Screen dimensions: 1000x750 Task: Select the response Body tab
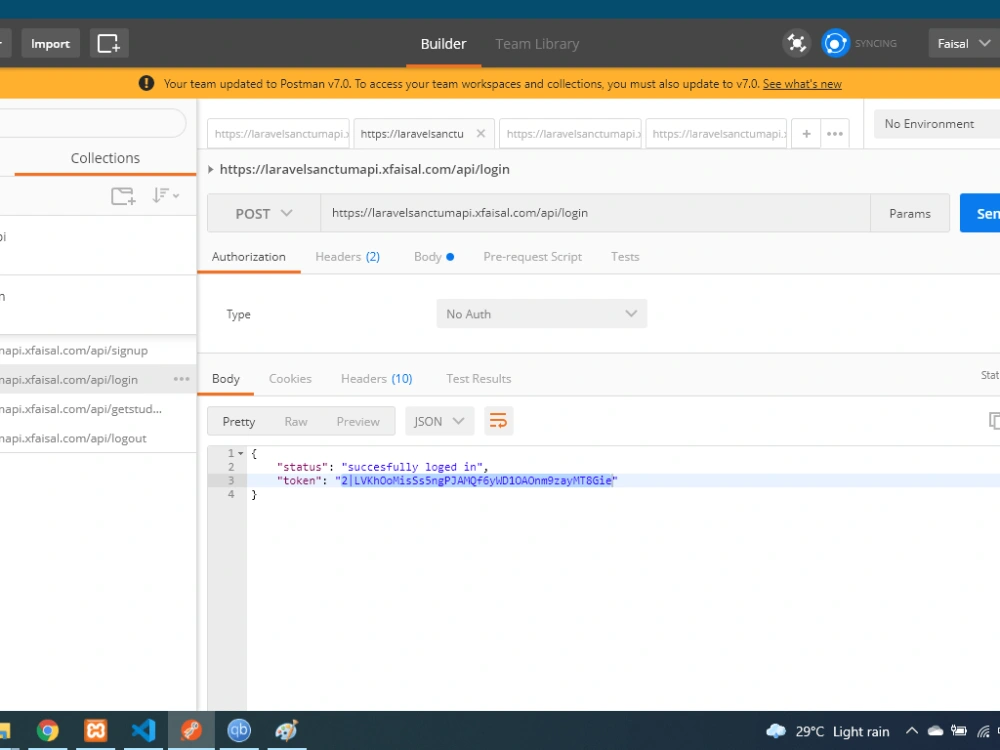click(x=226, y=378)
